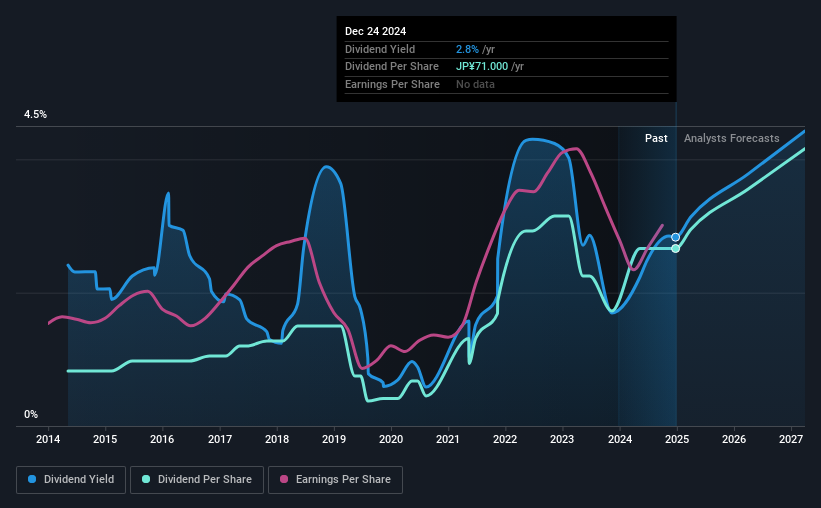Click the blue Dividend Yield legend dot
Viewport: 821px width, 508px height.
pos(32,479)
